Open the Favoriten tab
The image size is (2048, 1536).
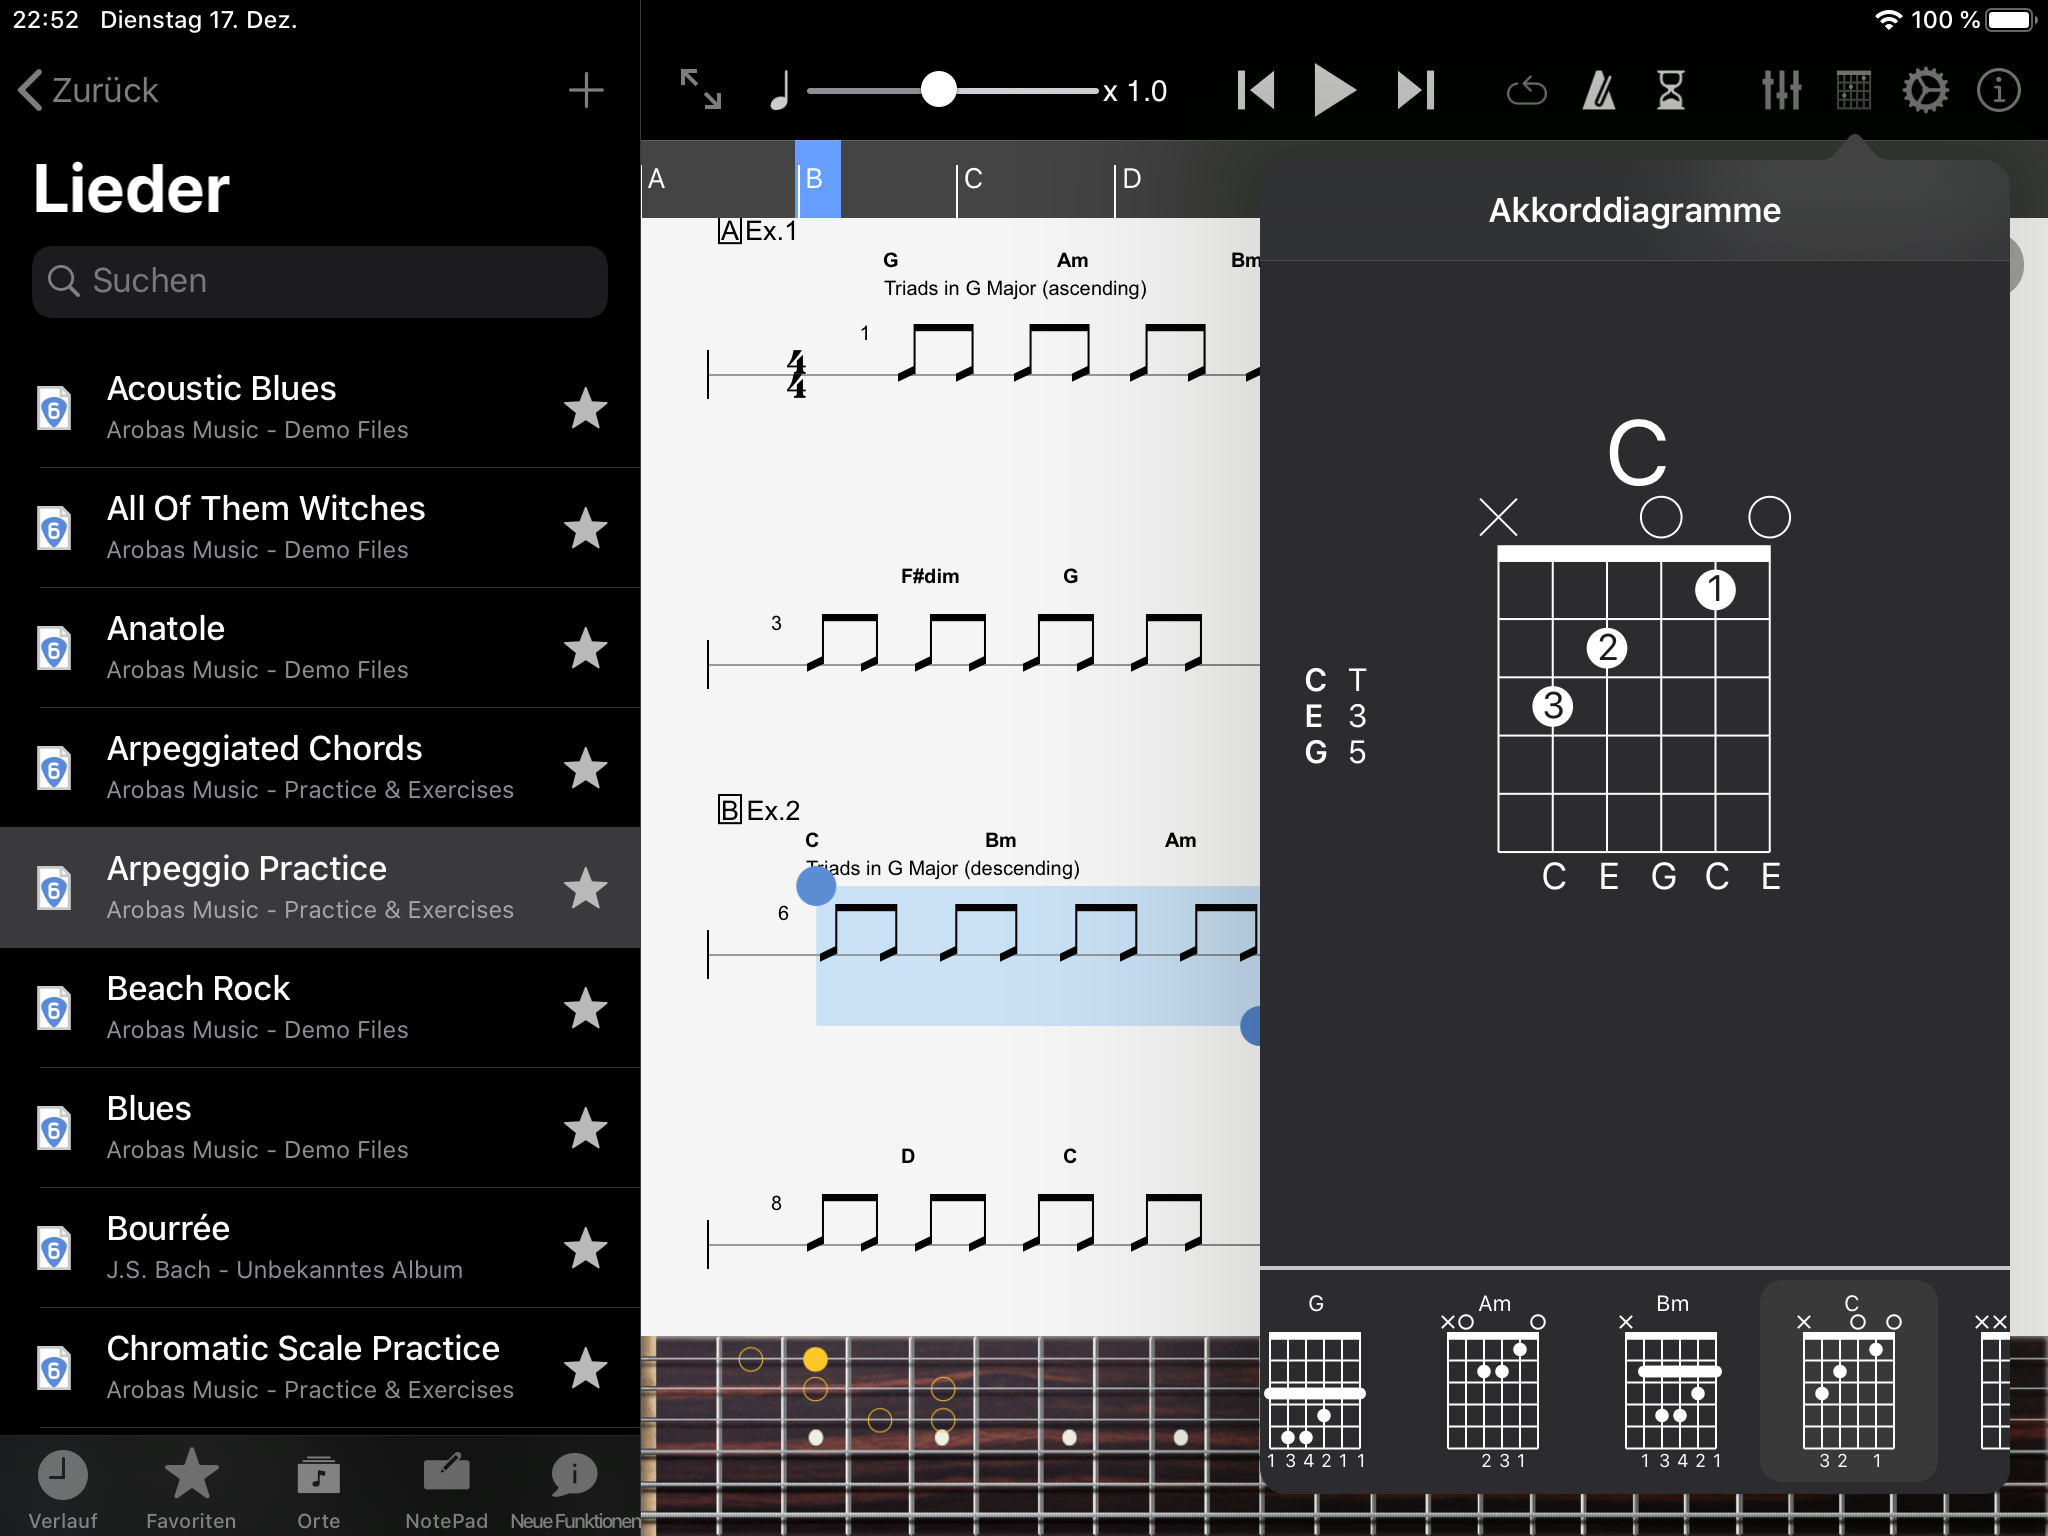click(x=191, y=1489)
